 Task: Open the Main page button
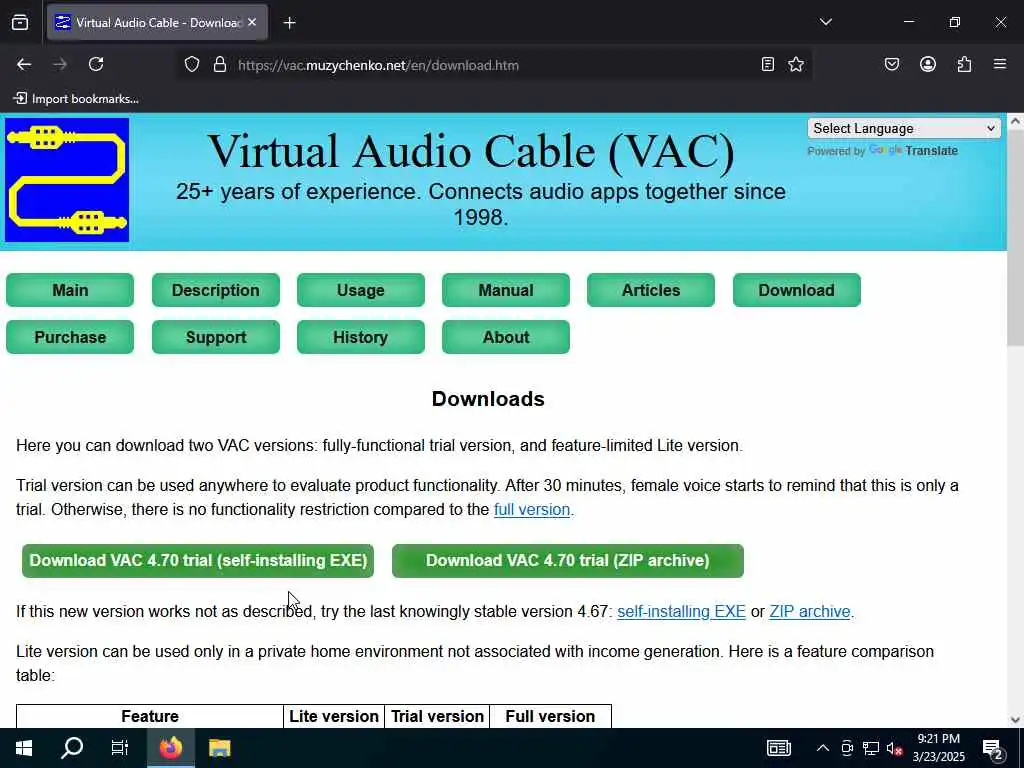click(70, 290)
